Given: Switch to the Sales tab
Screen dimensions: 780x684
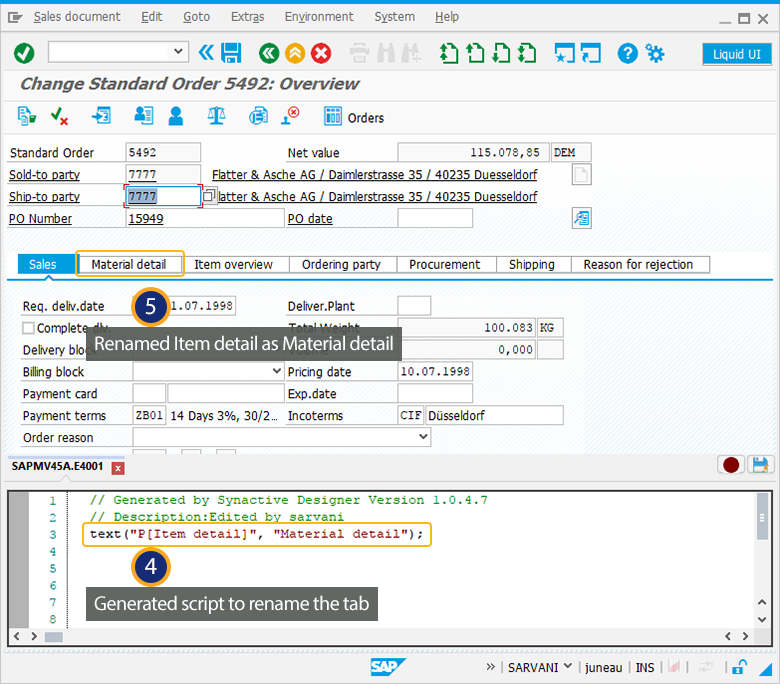Looking at the screenshot, I should click(x=42, y=264).
